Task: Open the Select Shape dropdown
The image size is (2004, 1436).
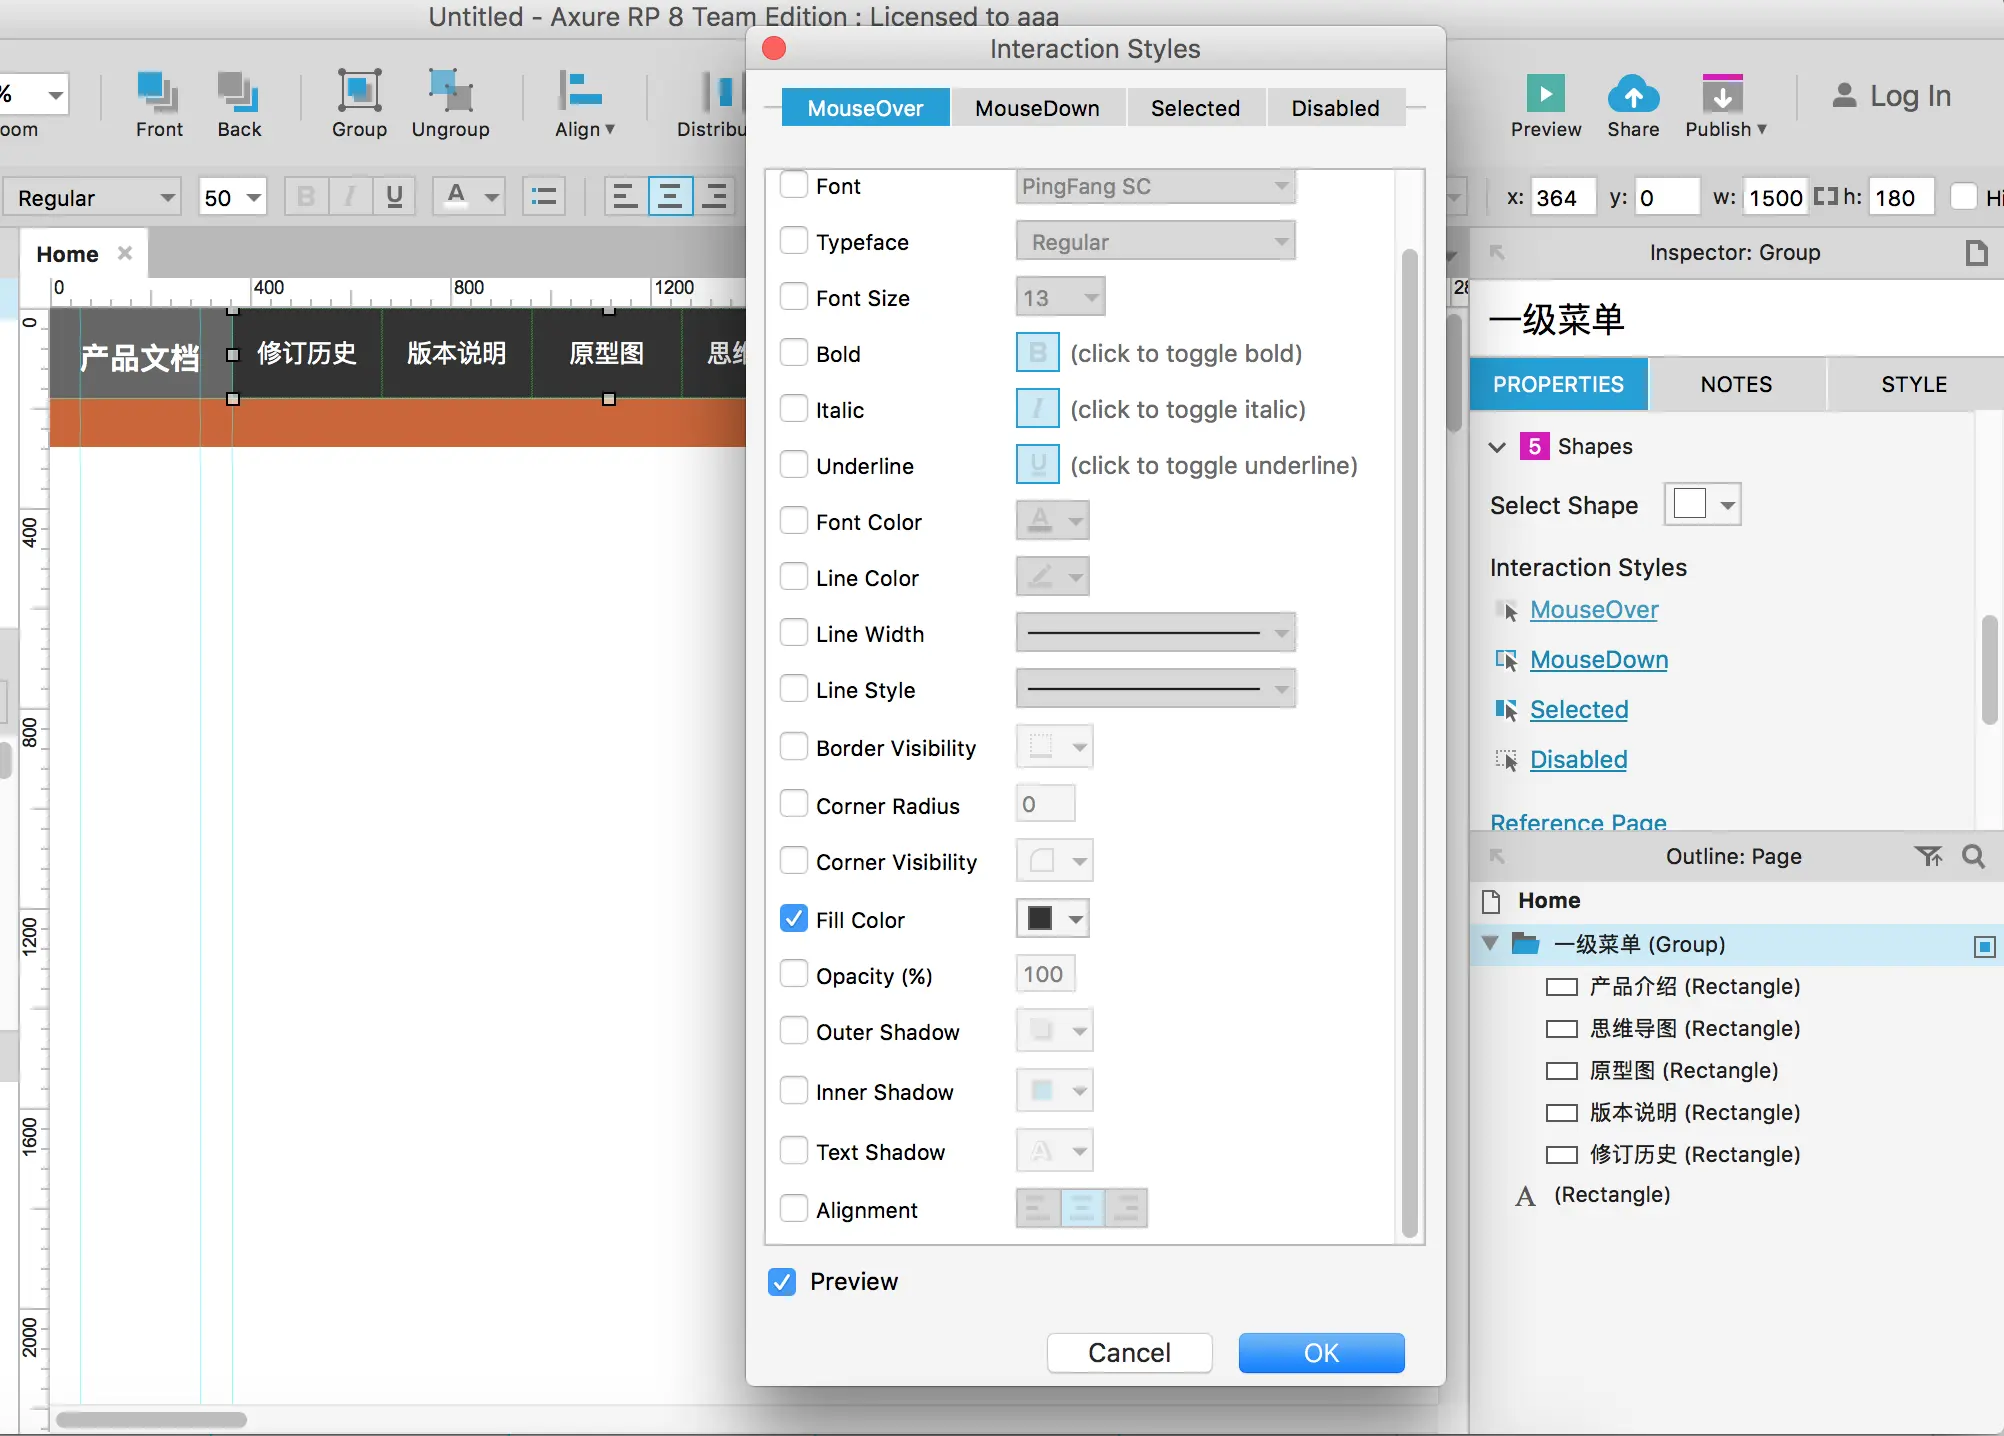Action: click(1703, 504)
